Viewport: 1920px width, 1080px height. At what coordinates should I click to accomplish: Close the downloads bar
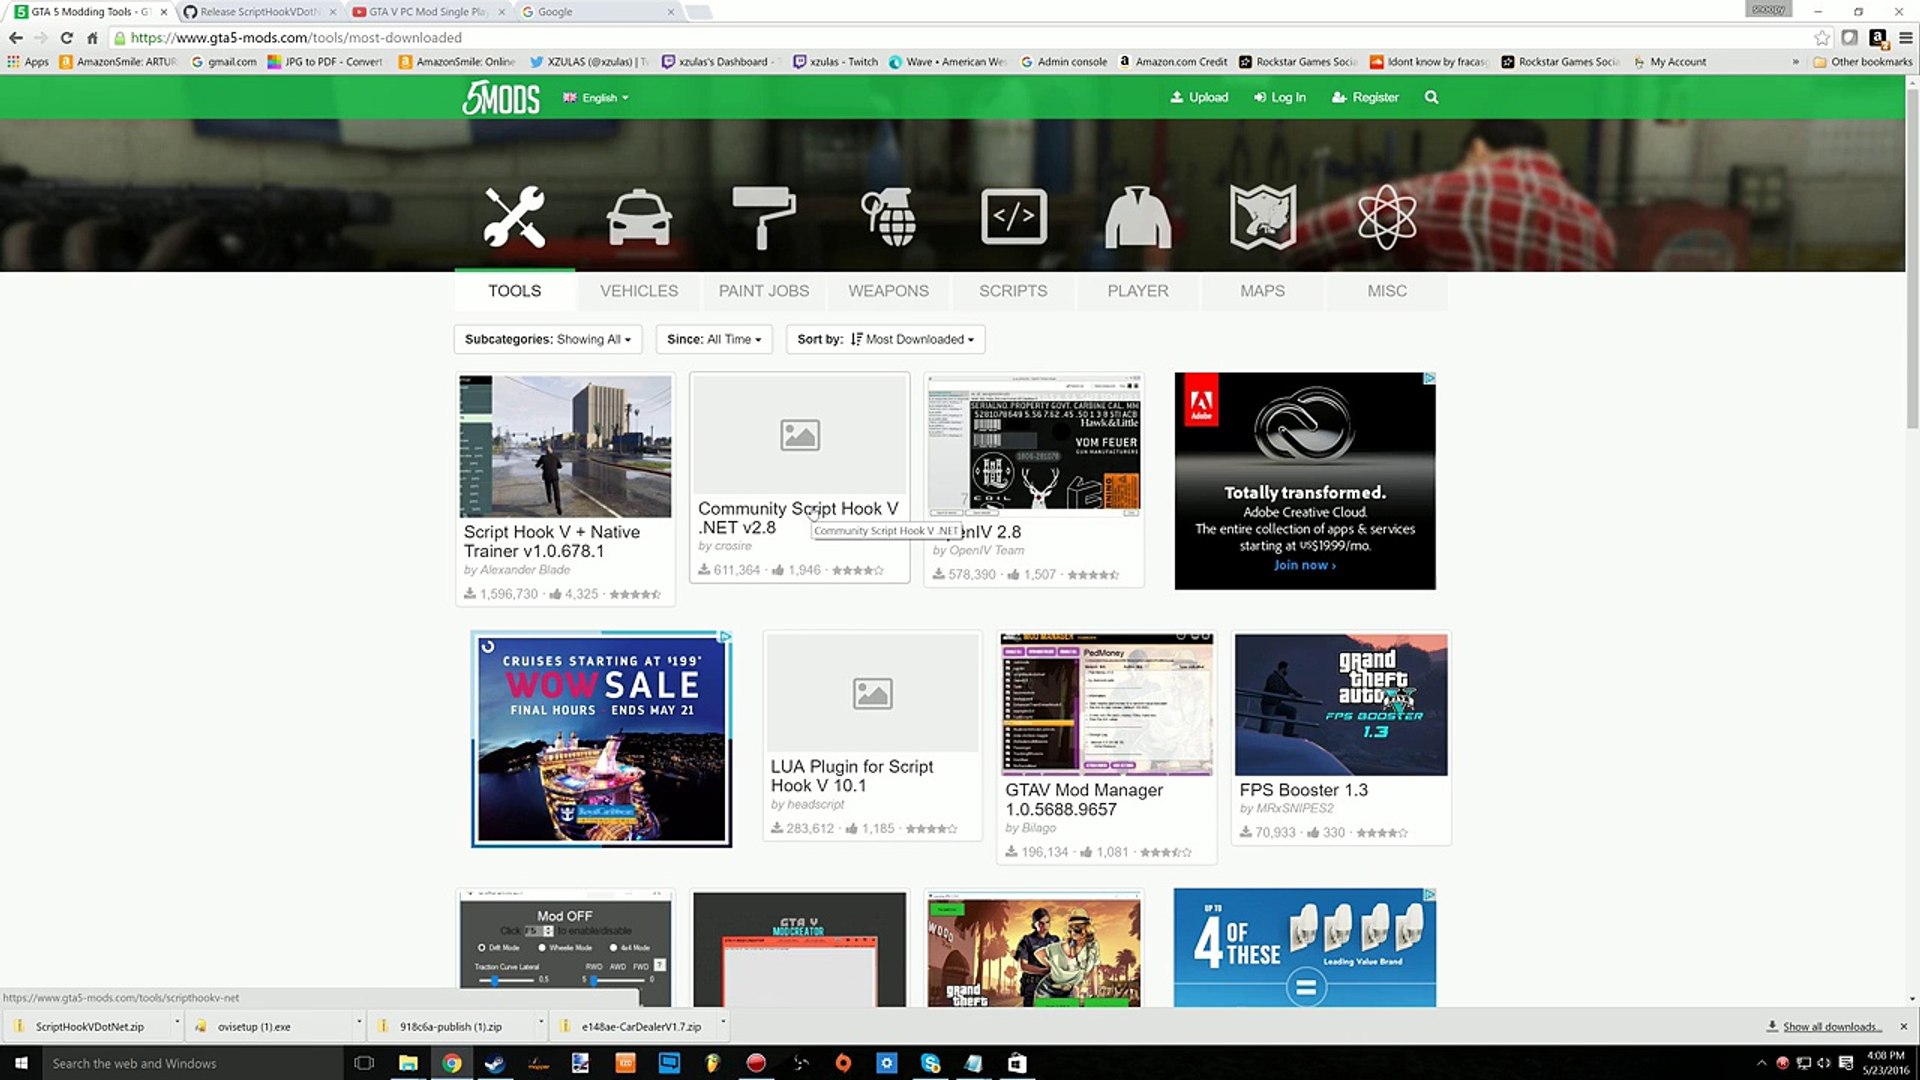click(x=1903, y=1026)
